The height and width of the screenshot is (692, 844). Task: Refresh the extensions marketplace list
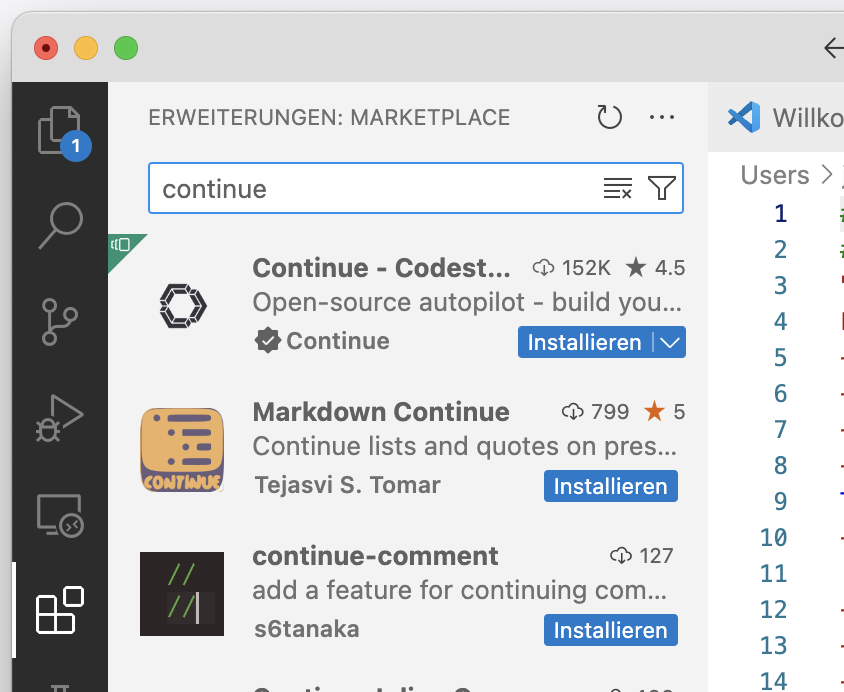click(609, 117)
